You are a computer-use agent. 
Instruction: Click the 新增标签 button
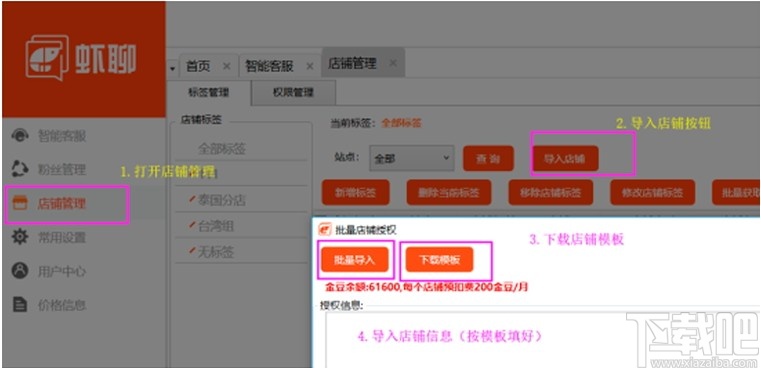[x=355, y=192]
